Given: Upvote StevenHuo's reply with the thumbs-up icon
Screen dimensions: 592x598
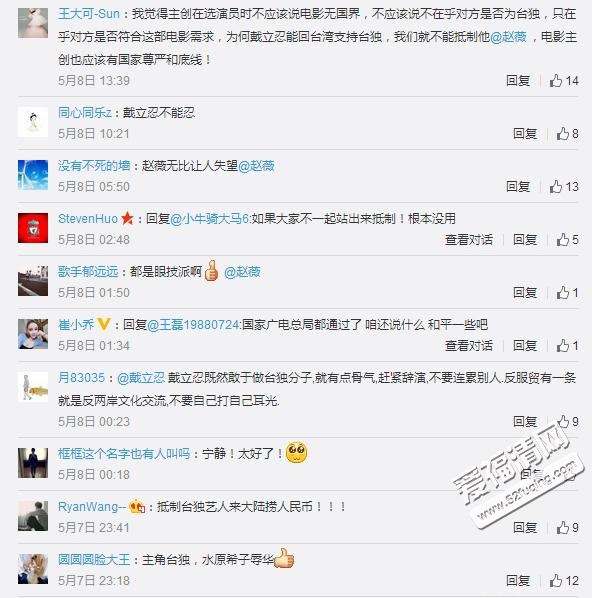Looking at the screenshot, I should 567,240.
